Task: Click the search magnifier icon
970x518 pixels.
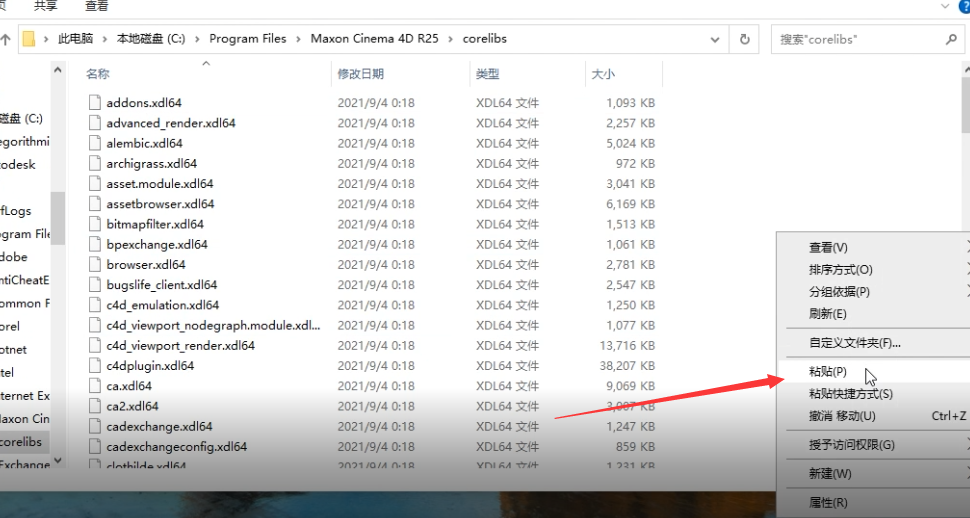Action: [x=951, y=39]
